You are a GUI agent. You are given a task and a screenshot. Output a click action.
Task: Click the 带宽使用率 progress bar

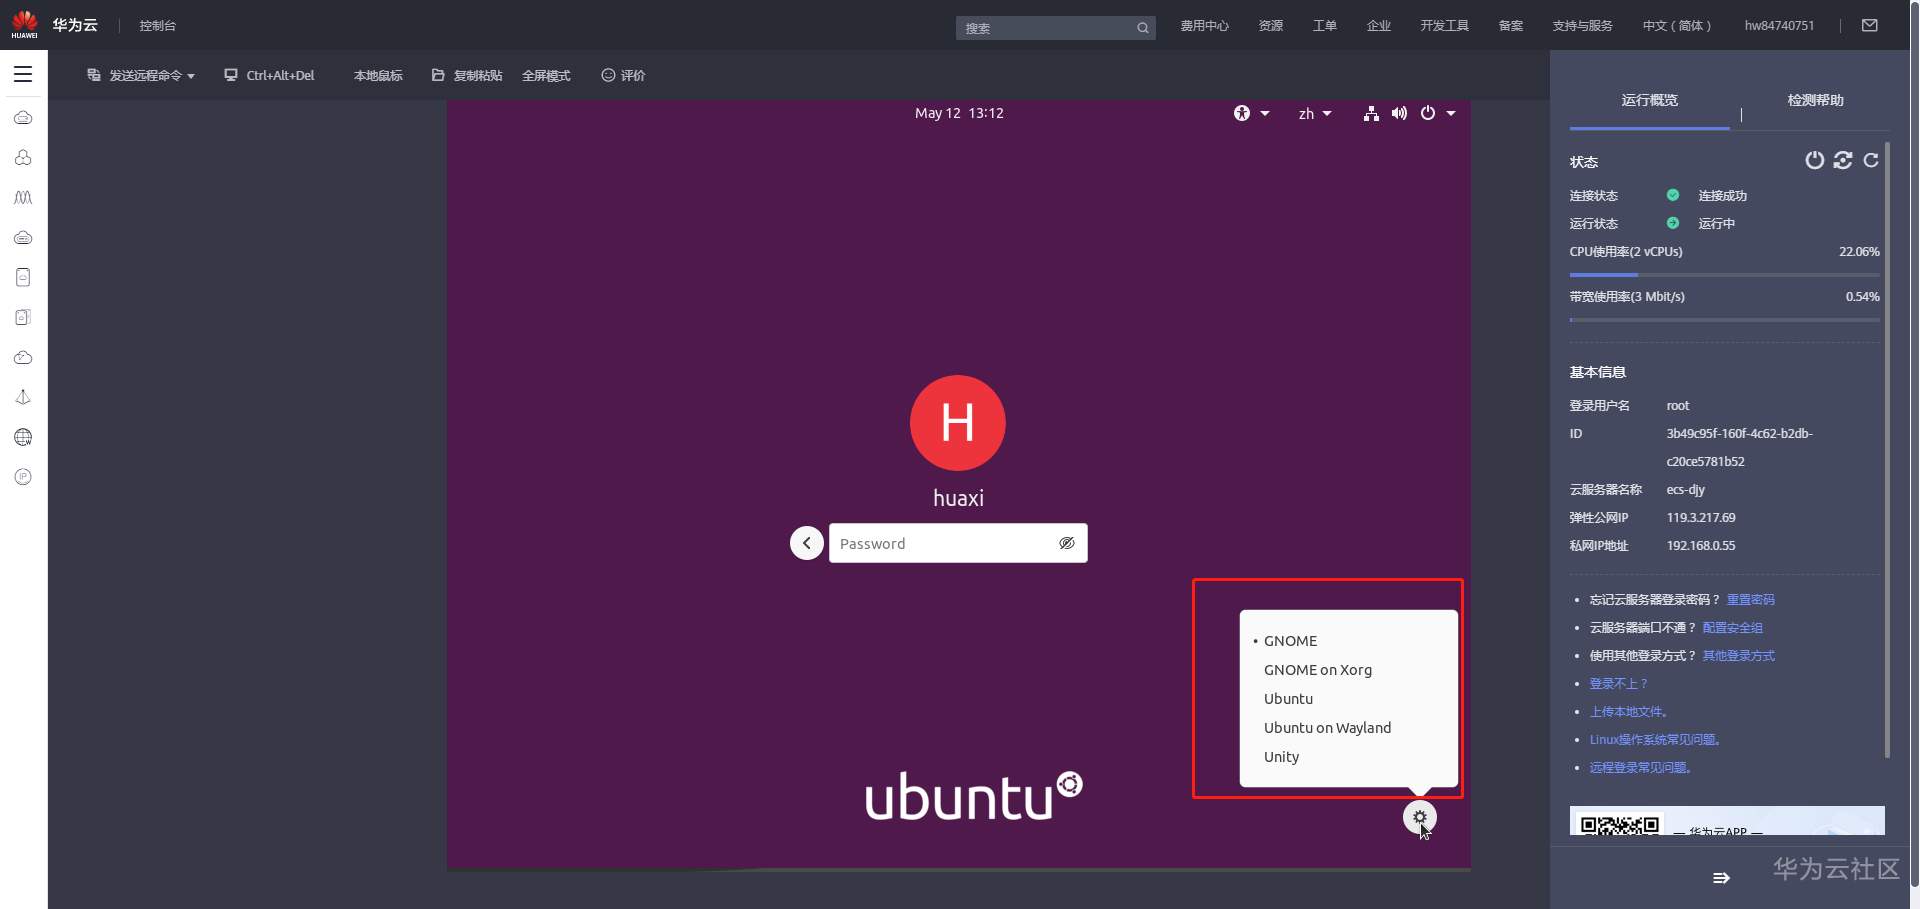point(1725,320)
